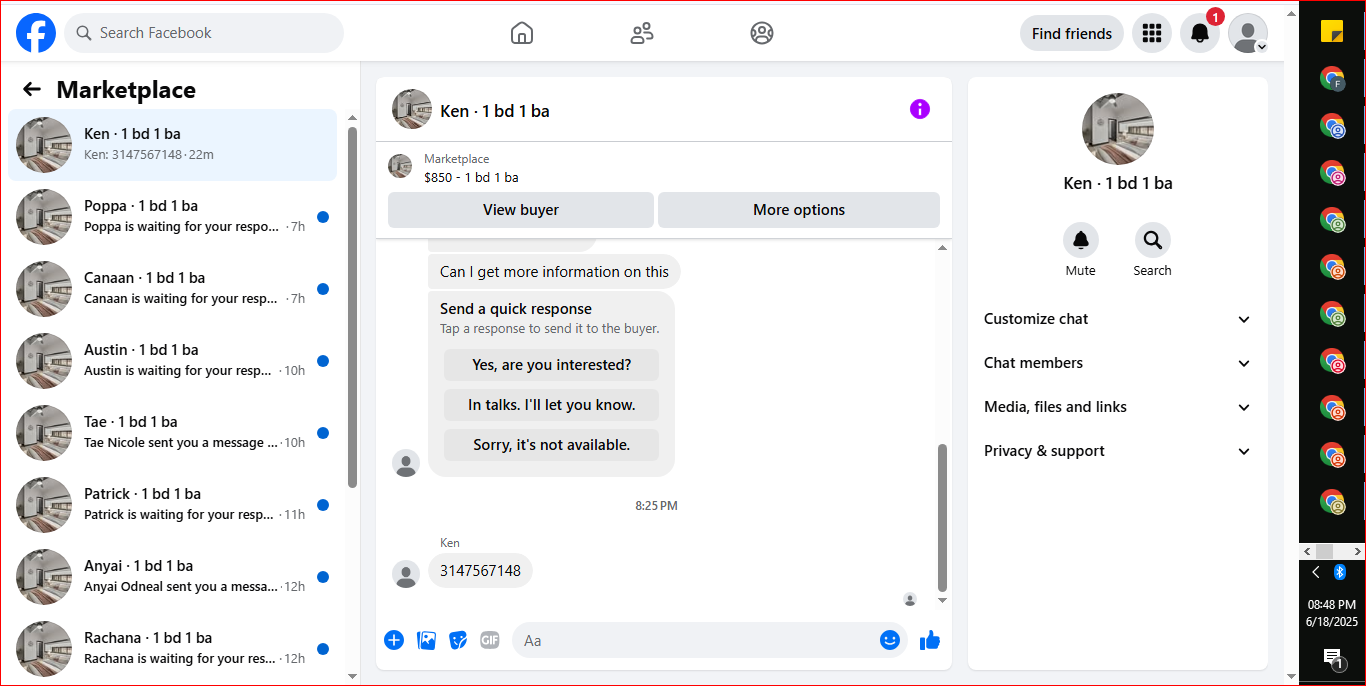Expand Privacy & support section

[1118, 451]
